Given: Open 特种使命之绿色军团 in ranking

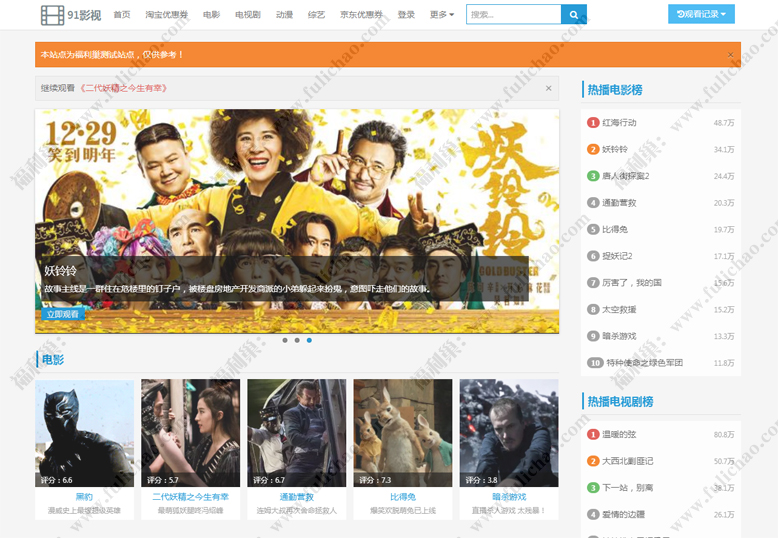Looking at the screenshot, I should (x=645, y=363).
